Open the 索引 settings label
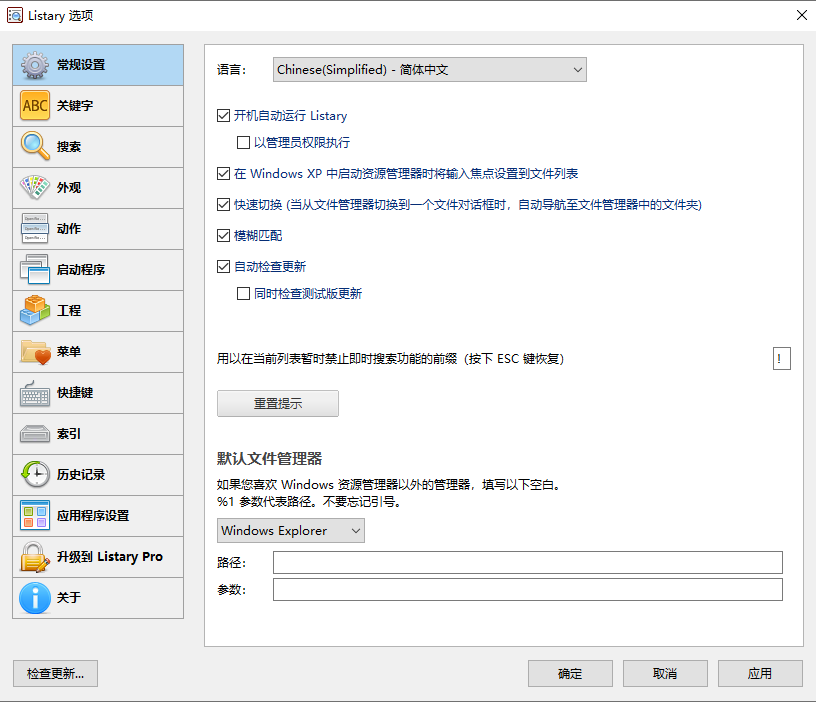 coord(69,434)
